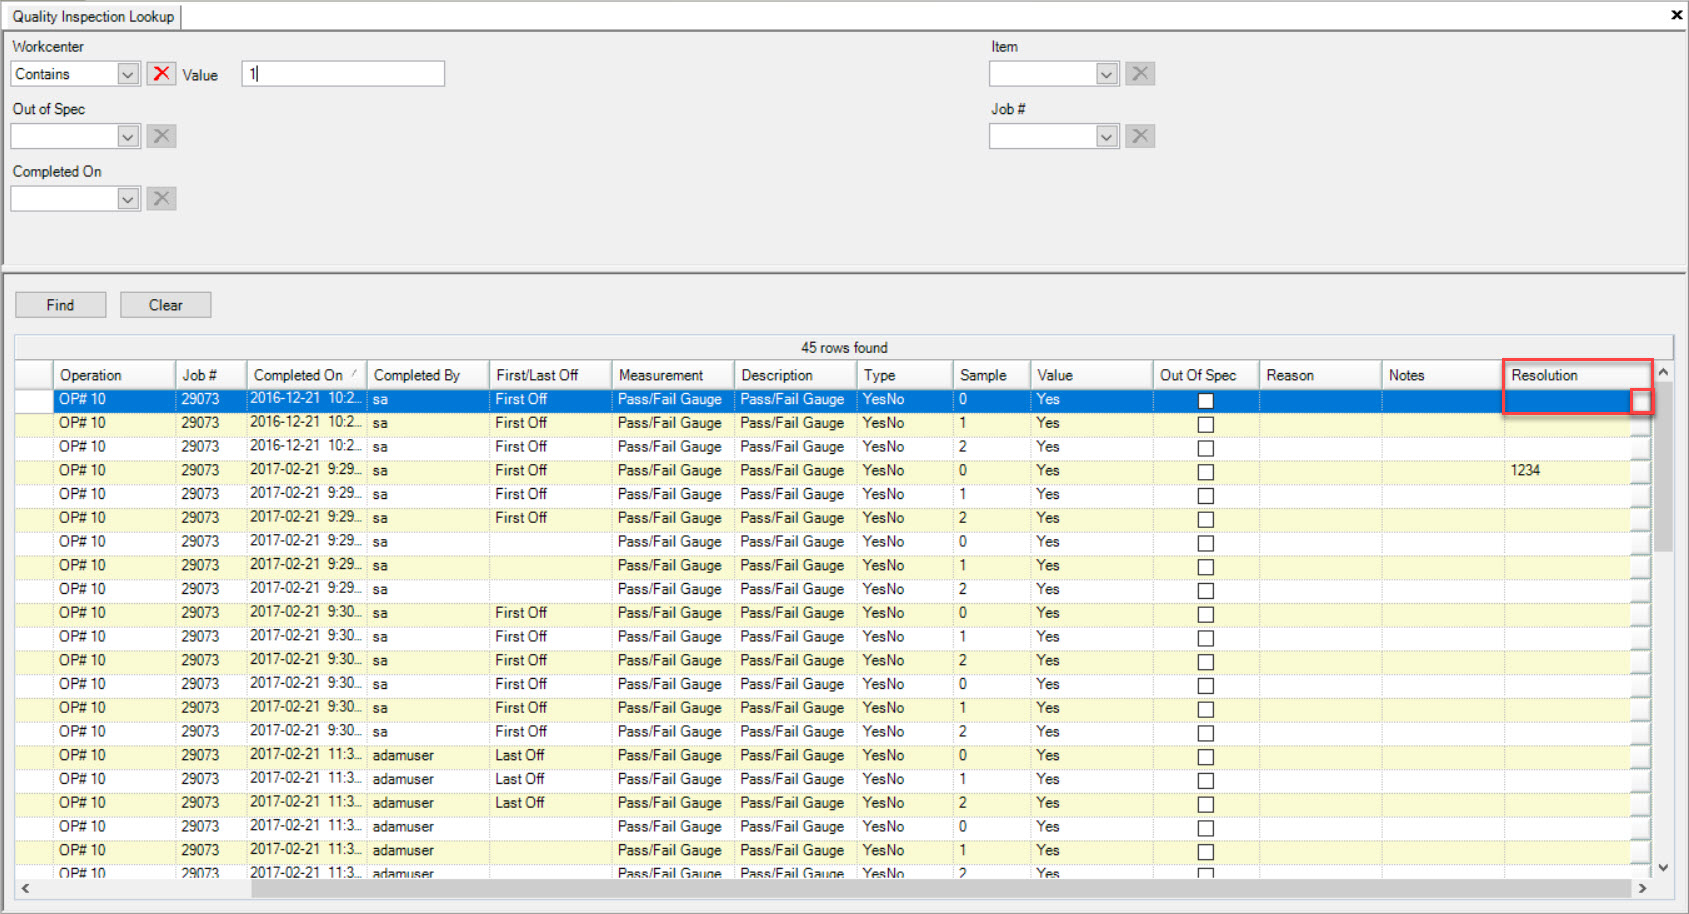Sort by Completed On column header
The width and height of the screenshot is (1689, 914).
click(307, 375)
